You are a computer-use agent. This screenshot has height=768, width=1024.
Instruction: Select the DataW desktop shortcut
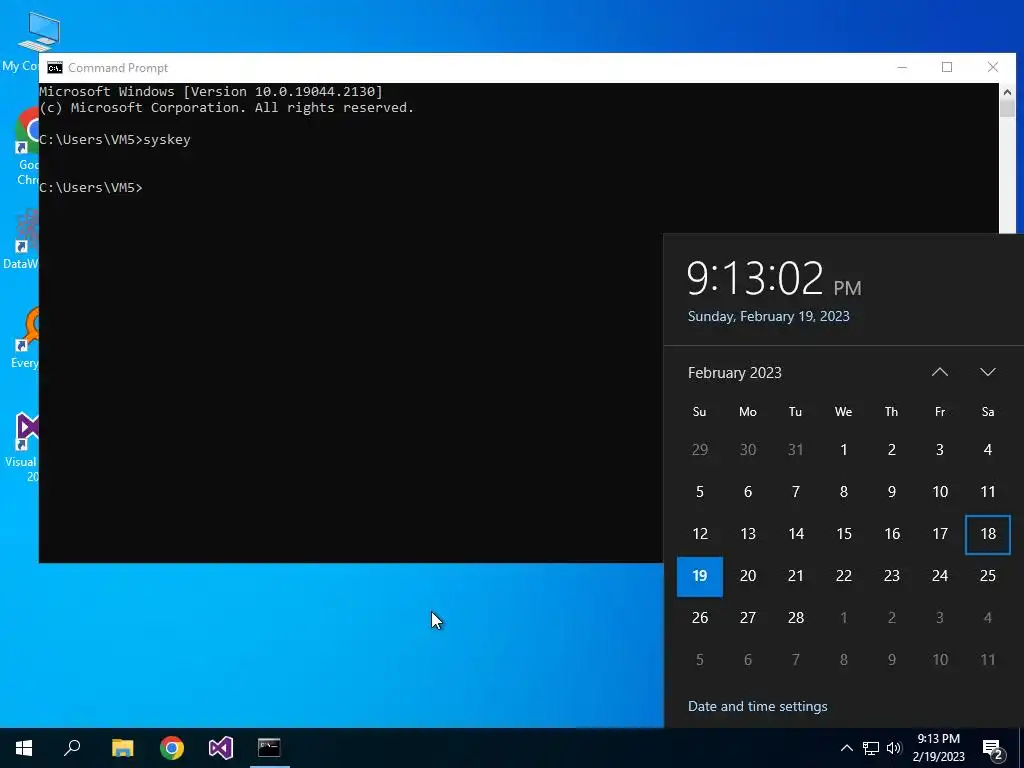22,240
